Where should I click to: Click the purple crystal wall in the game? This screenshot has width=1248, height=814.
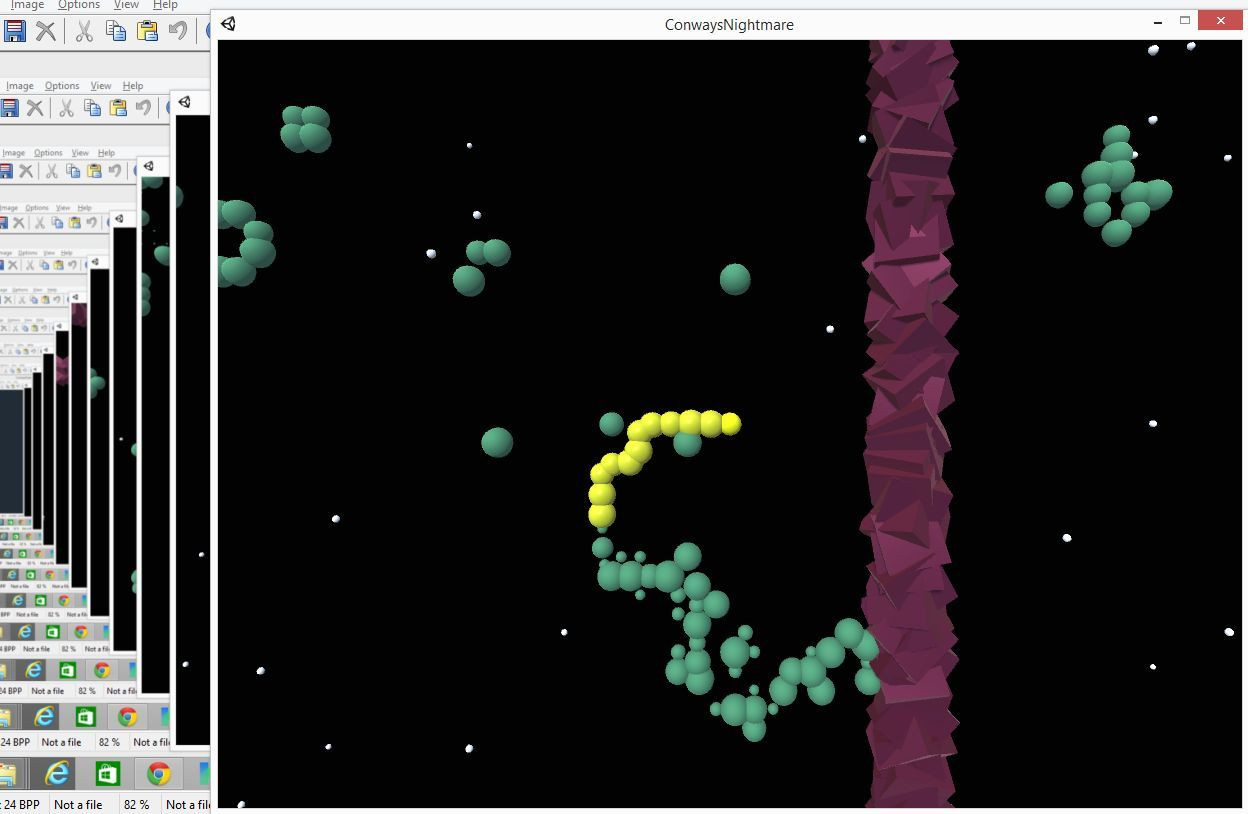coord(910,424)
